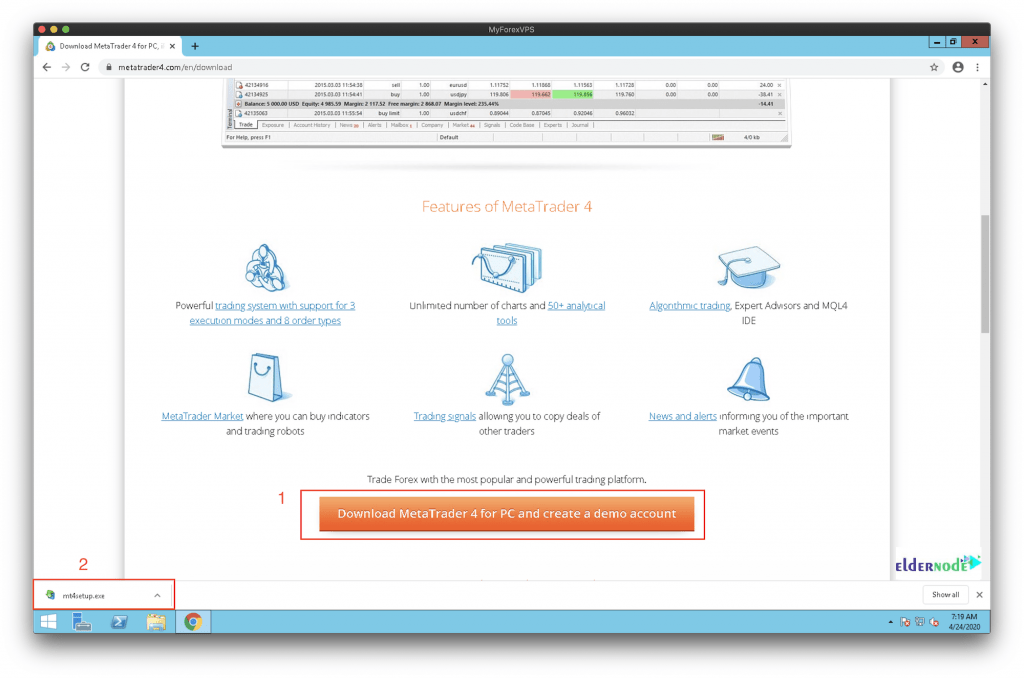Screen dimensions: 1024x678
Task: Open the News and alerts link
Action: pos(682,416)
